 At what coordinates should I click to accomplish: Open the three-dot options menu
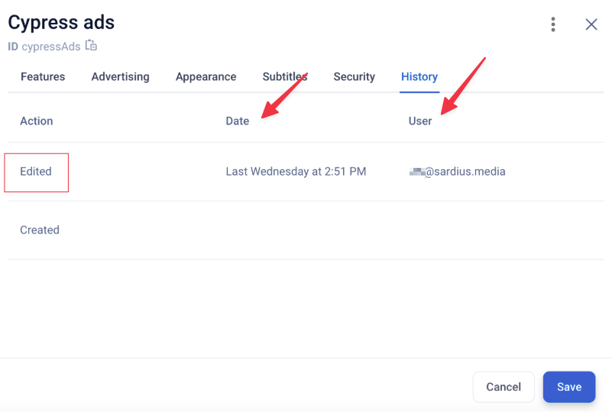click(553, 25)
